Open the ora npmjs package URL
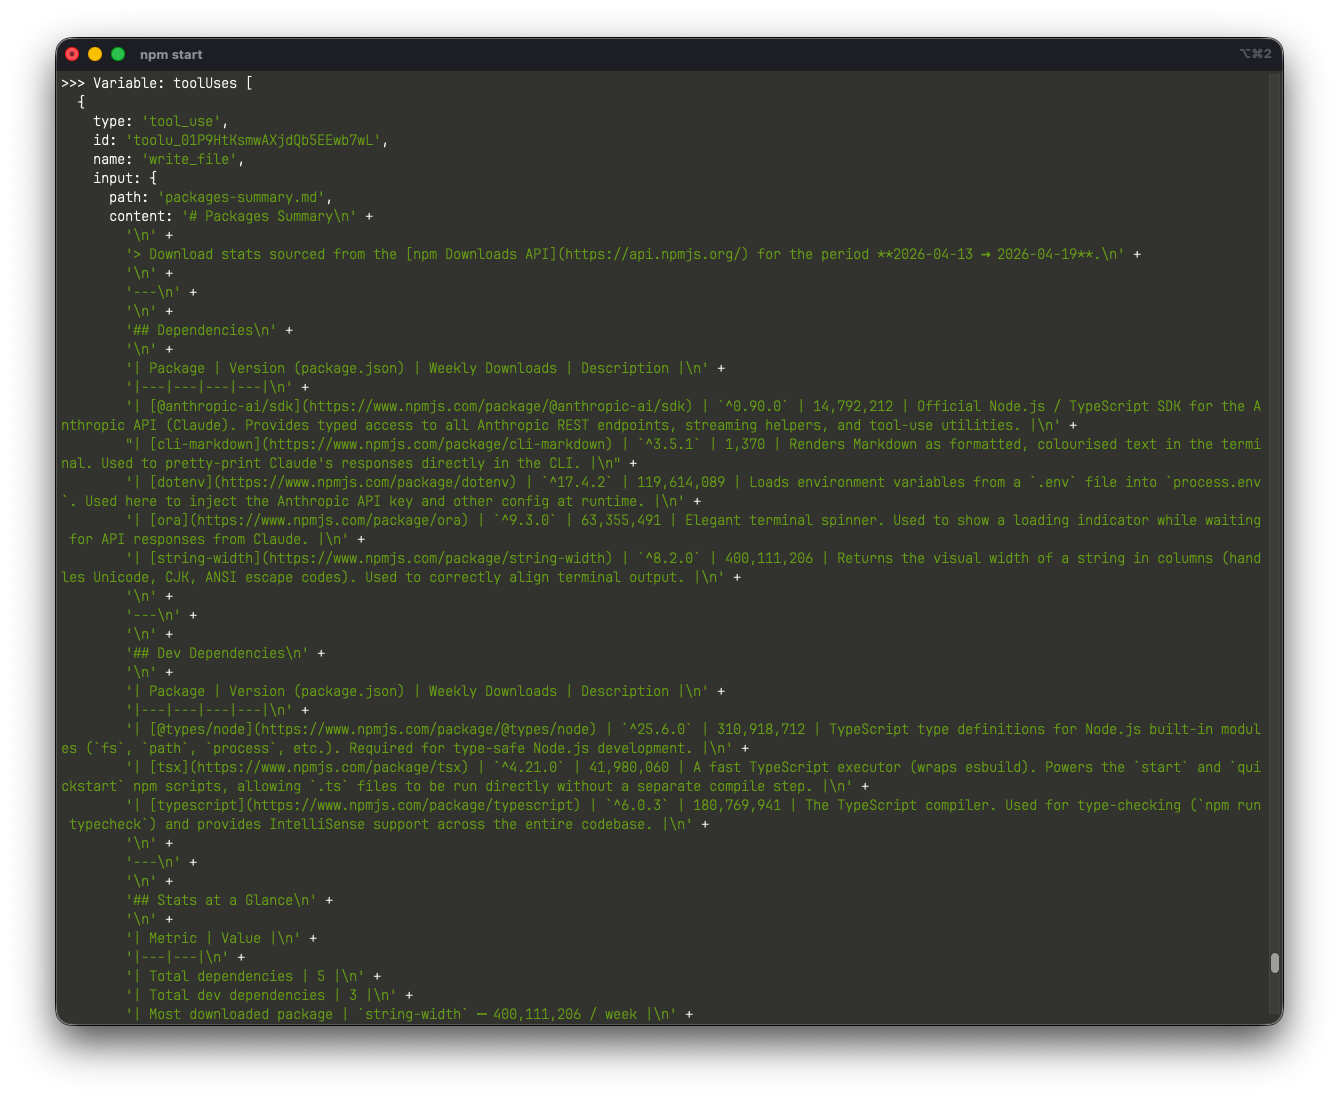 (x=329, y=520)
